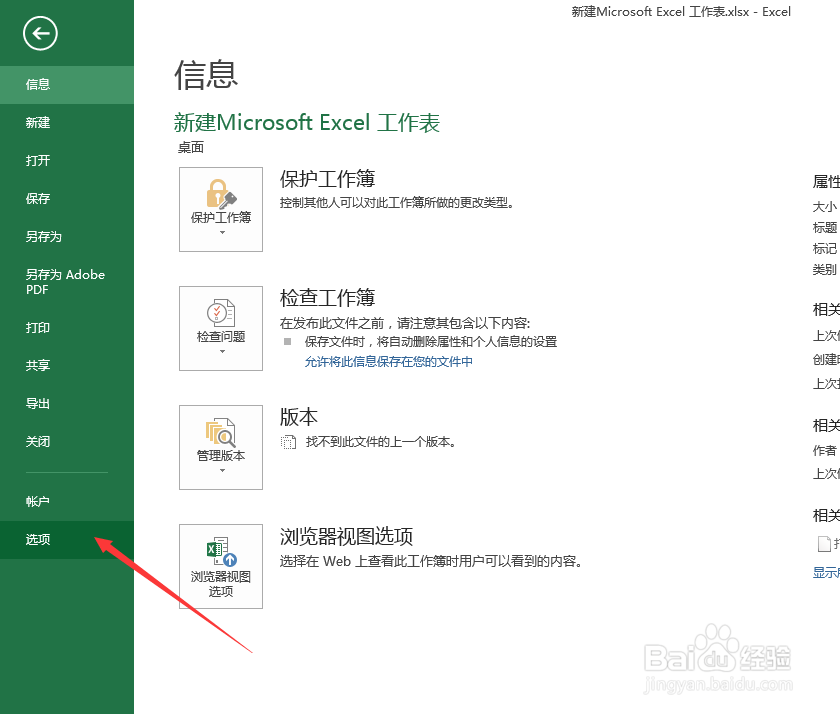Click the 保护工作簿 lock icon
The width and height of the screenshot is (840, 714).
[221, 193]
